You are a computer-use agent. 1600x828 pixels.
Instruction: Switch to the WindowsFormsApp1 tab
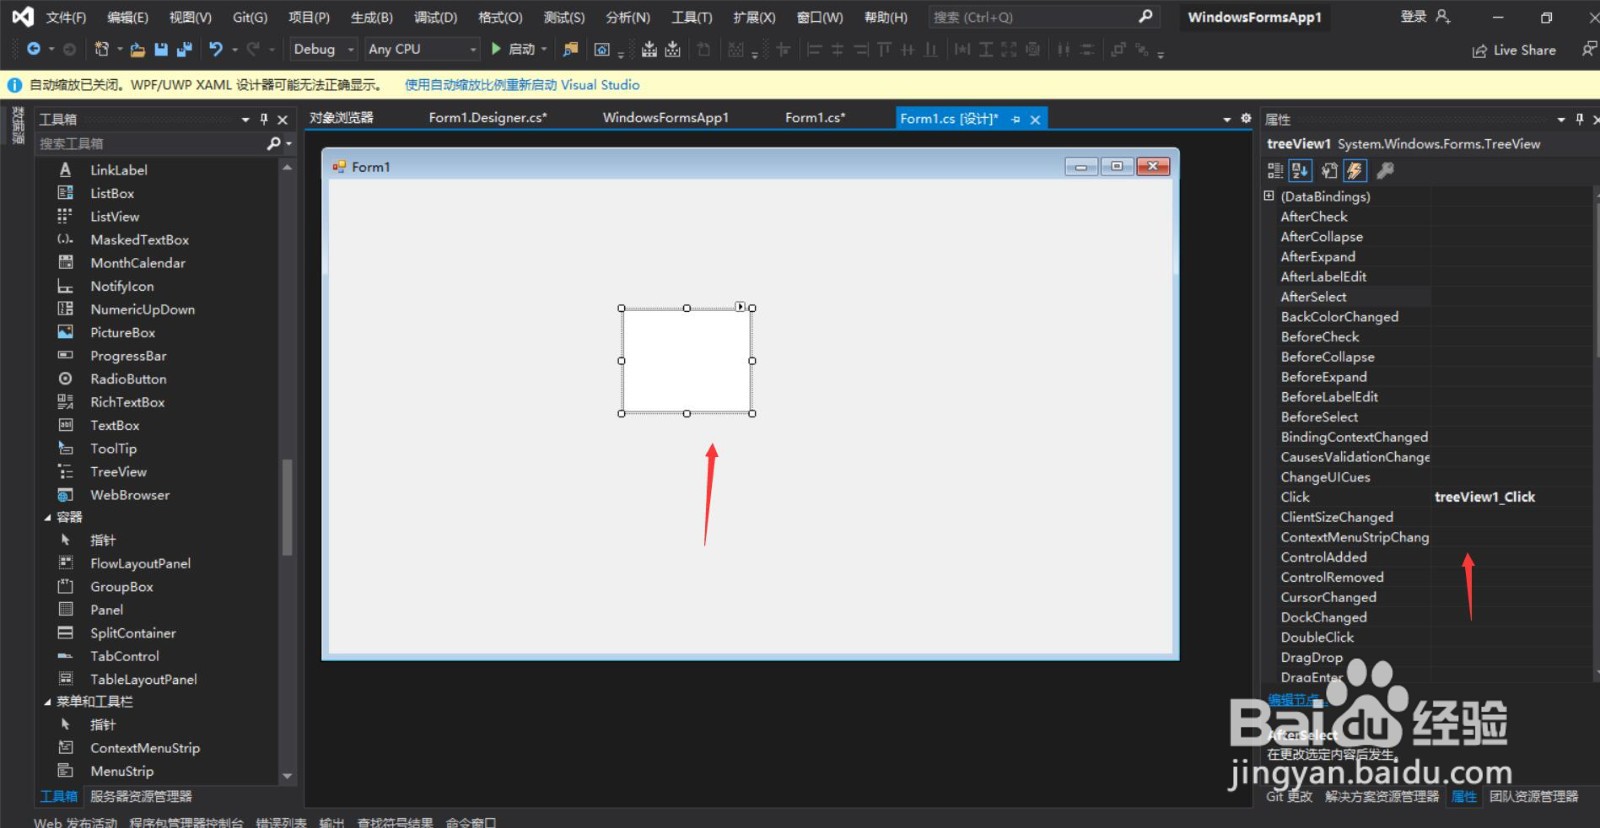[x=666, y=118]
